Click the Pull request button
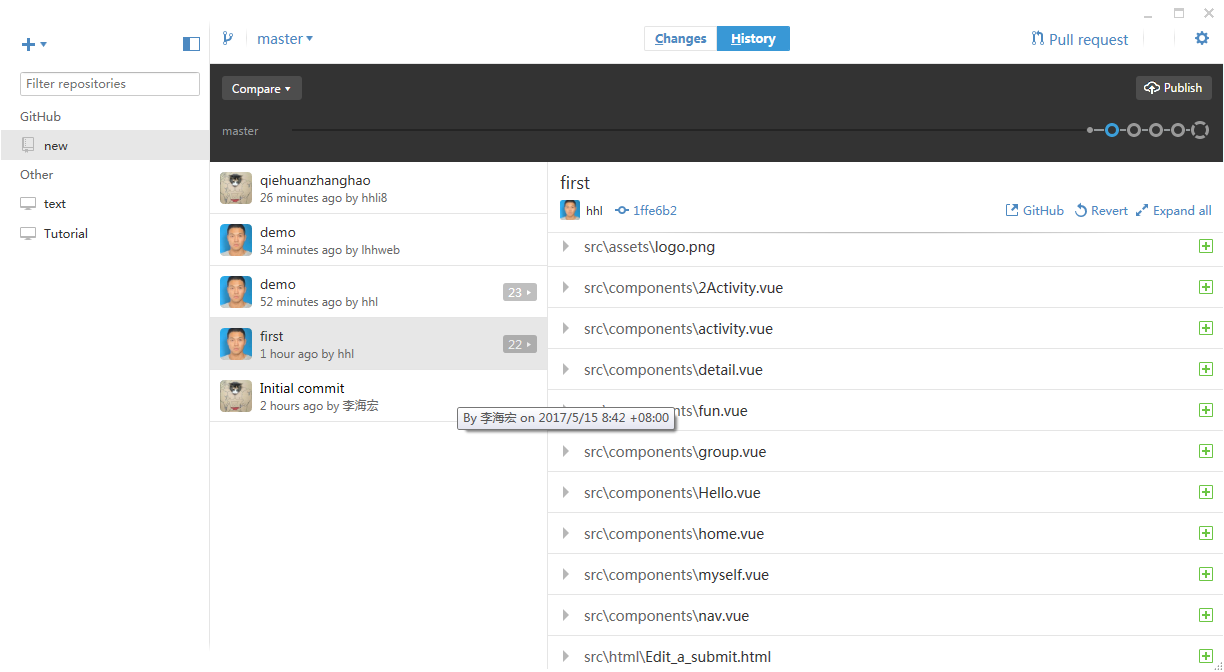The height and width of the screenshot is (672, 1224). pos(1079,39)
